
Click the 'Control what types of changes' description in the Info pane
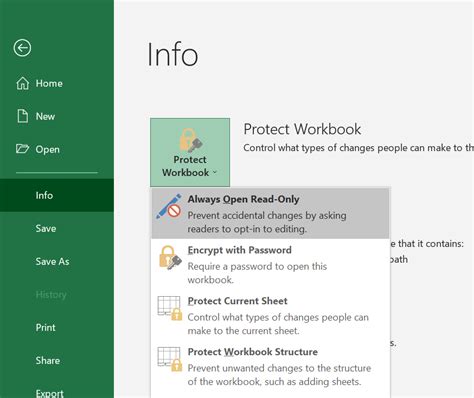tap(358, 148)
